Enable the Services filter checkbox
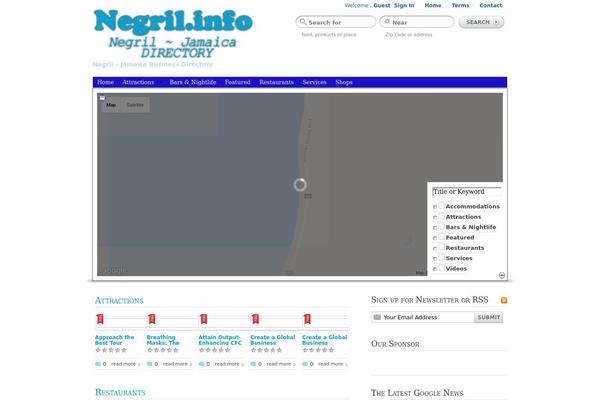Screen dimensions: 600x400 coord(435,258)
